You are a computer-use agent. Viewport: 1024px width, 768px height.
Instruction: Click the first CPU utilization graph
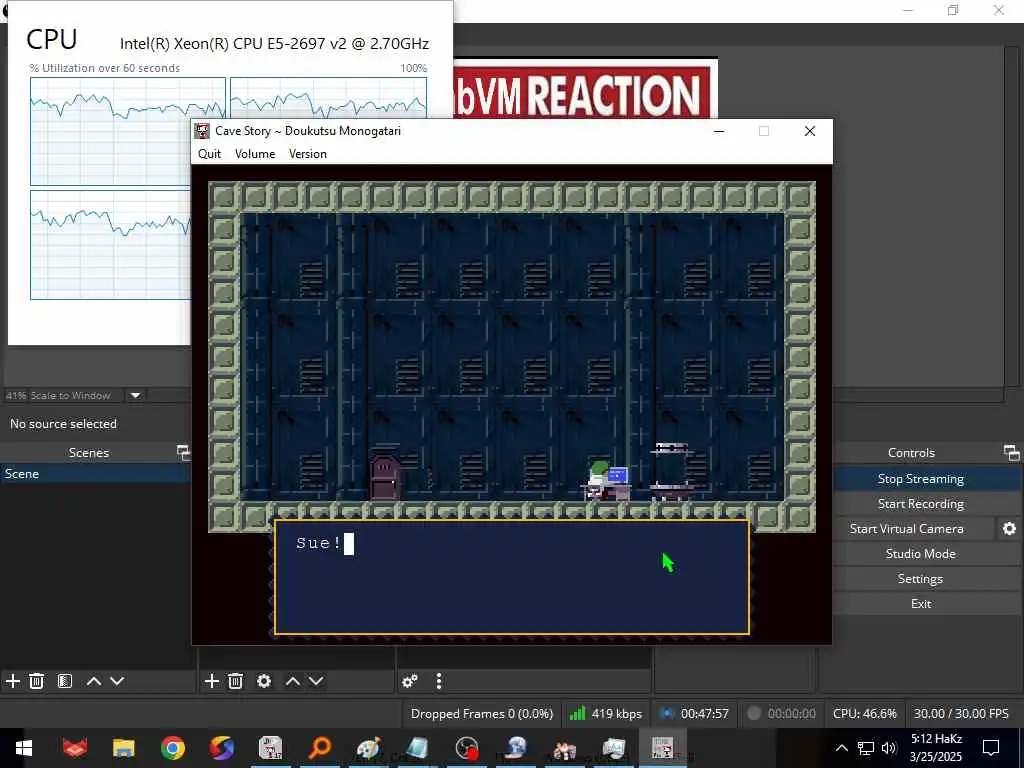coord(127,131)
